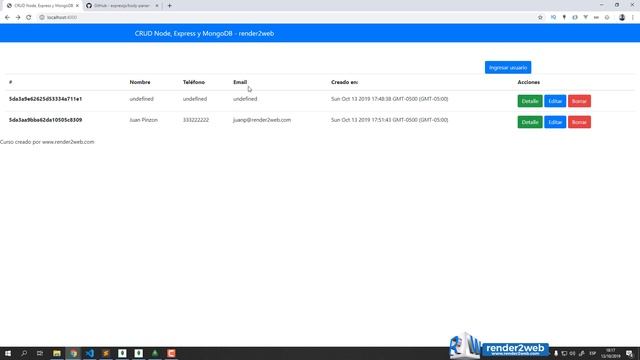
Task: Click the date Sun Oct 13 2019 17:51:43
Action: tap(389, 120)
